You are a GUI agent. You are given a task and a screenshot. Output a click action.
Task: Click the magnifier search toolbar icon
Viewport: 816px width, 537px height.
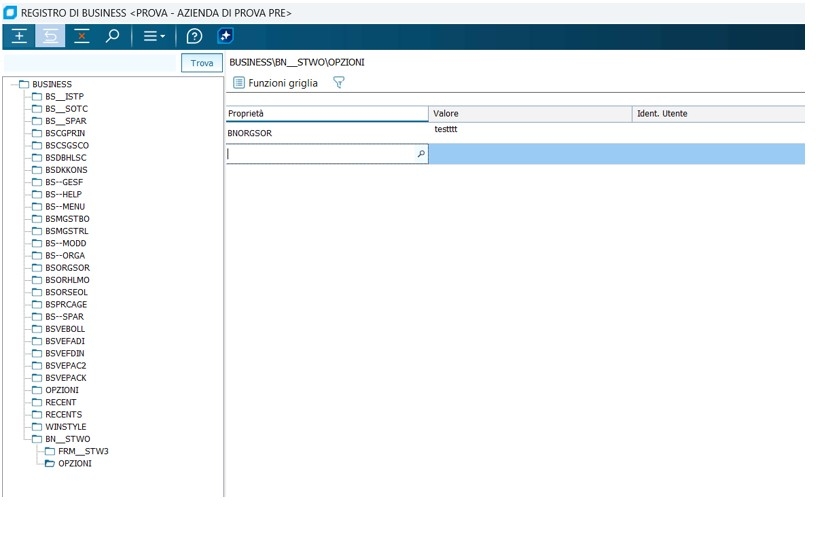(113, 36)
